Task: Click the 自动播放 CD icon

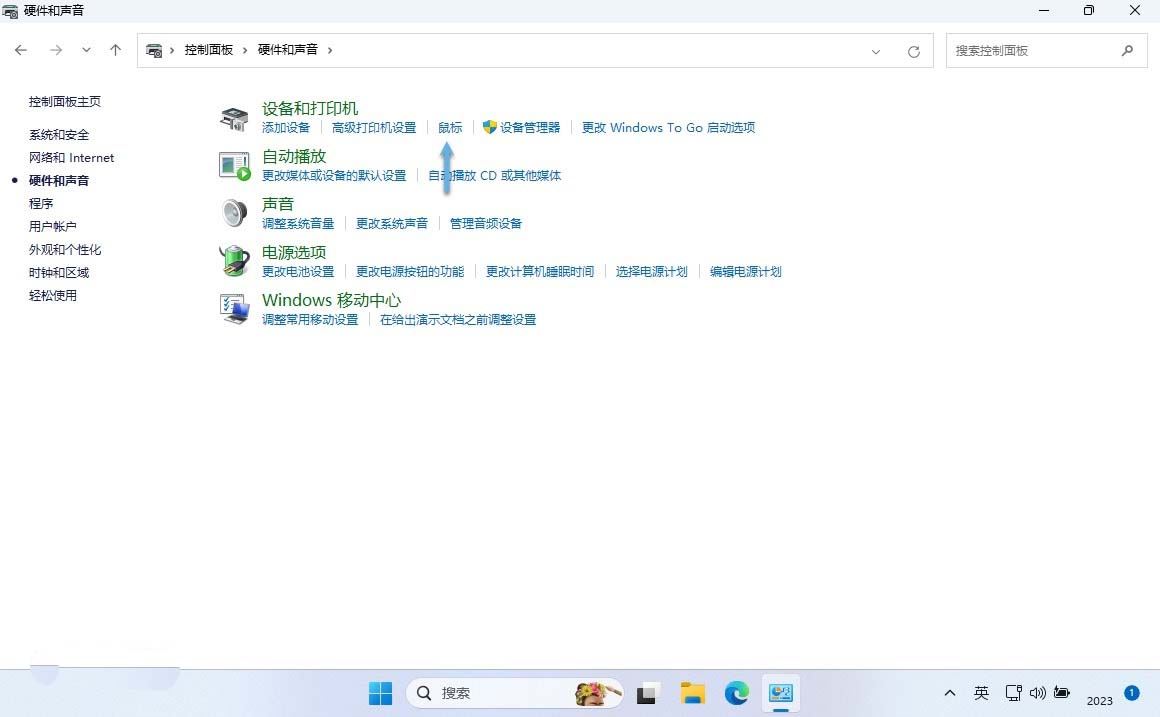Action: point(233,165)
